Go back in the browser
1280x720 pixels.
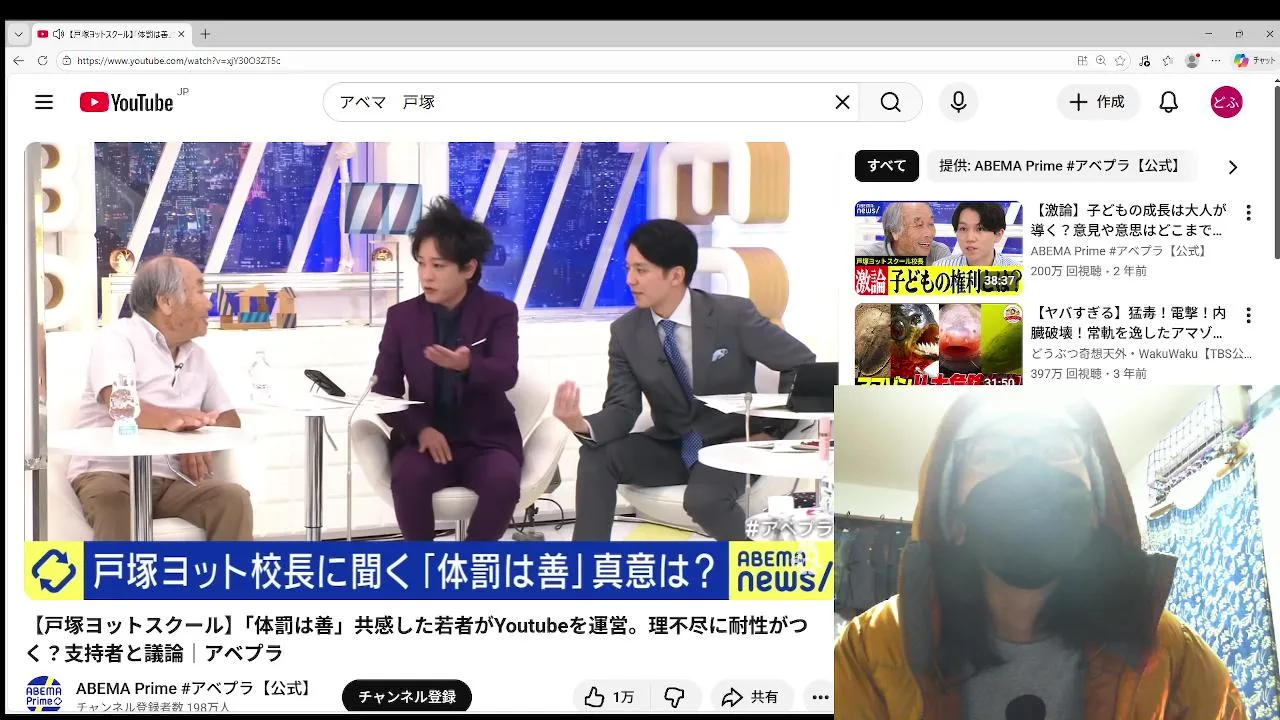click(18, 61)
